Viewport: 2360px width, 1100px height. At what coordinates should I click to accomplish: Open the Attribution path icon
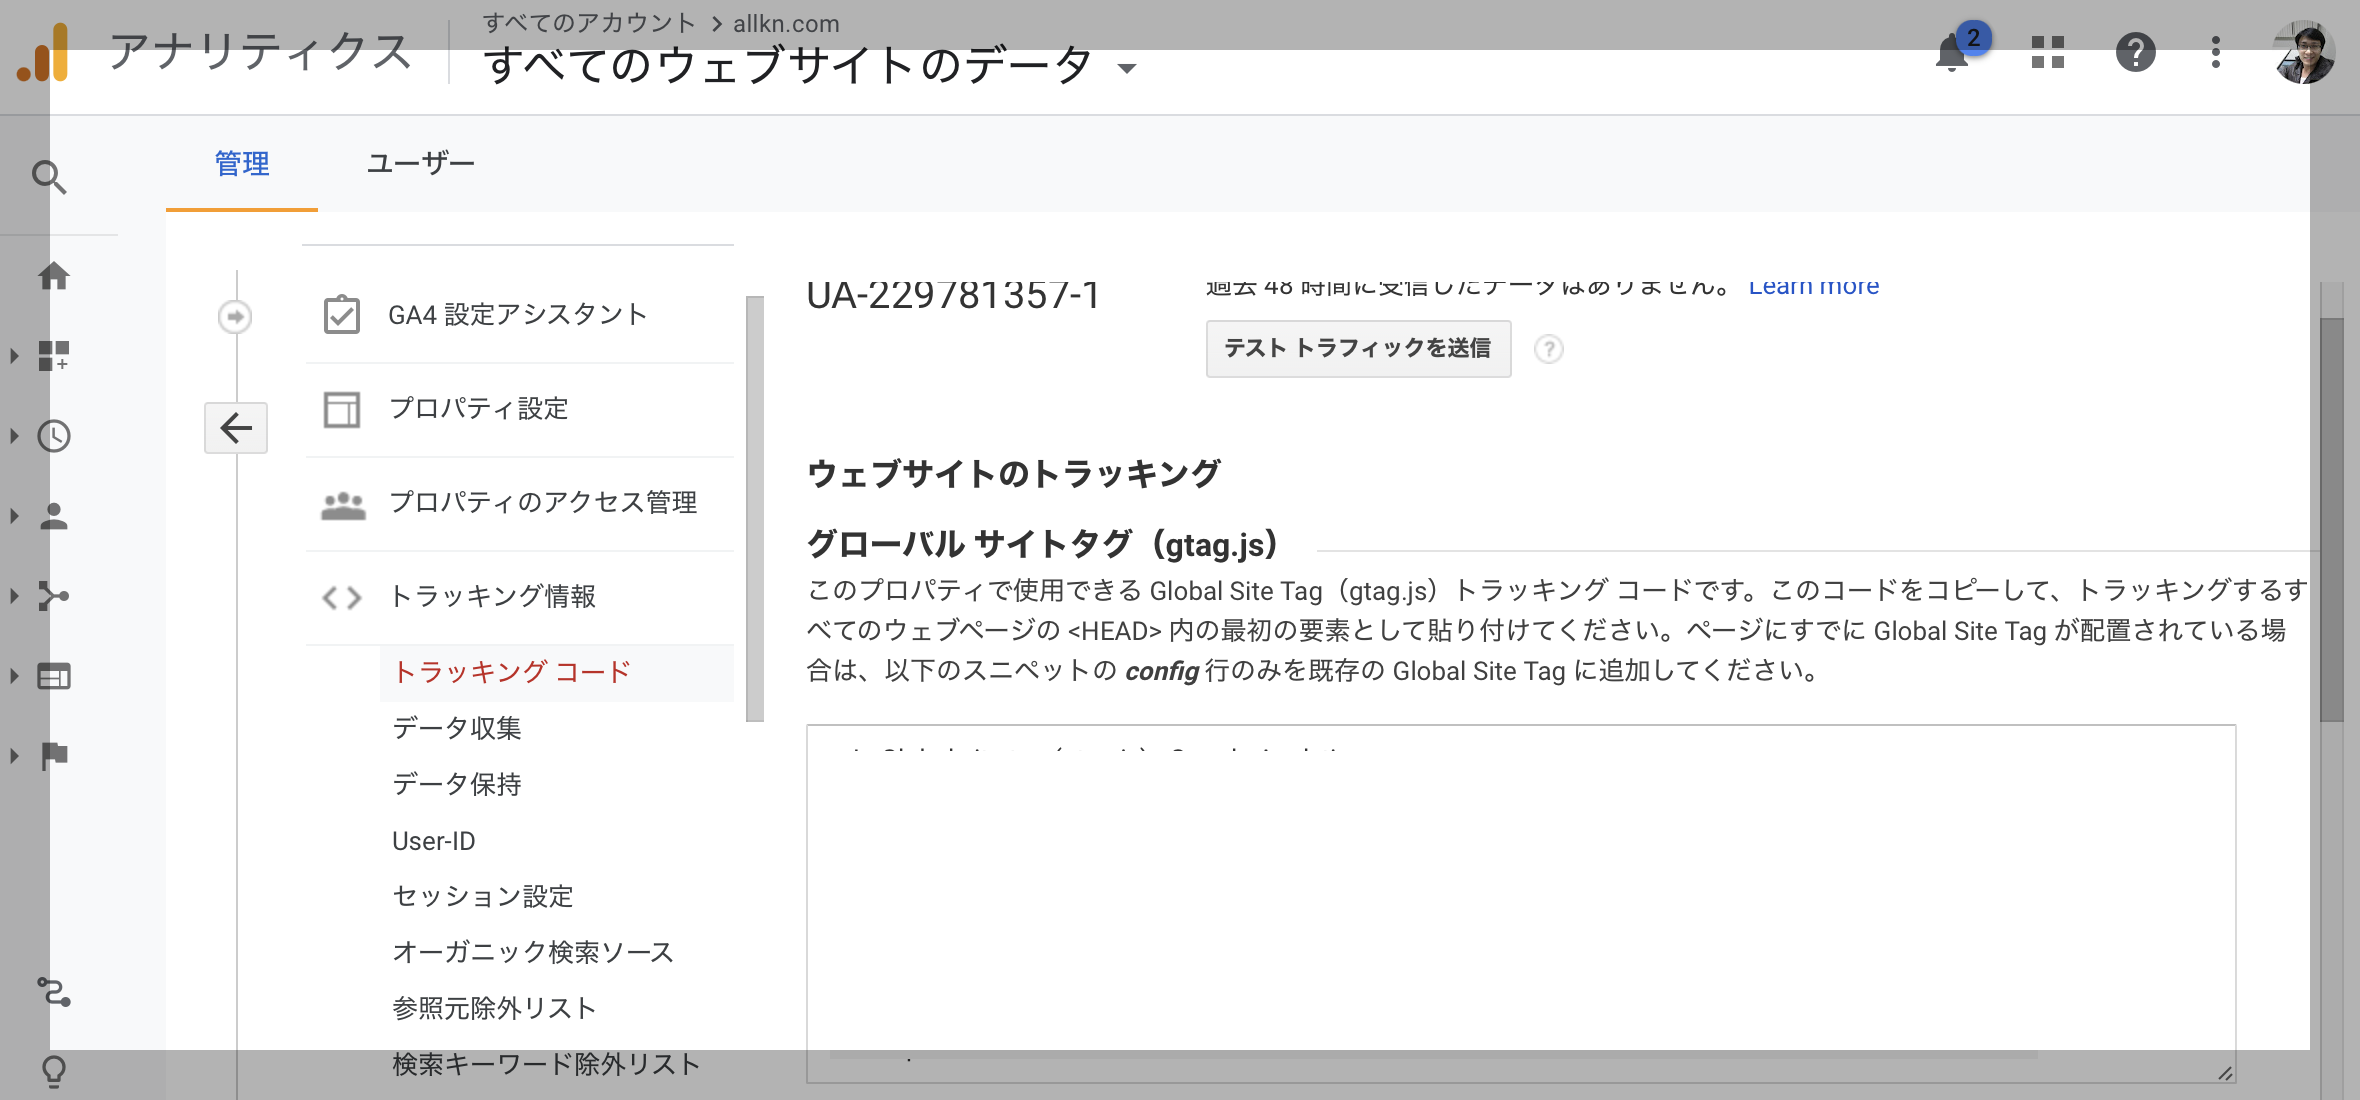(54, 992)
